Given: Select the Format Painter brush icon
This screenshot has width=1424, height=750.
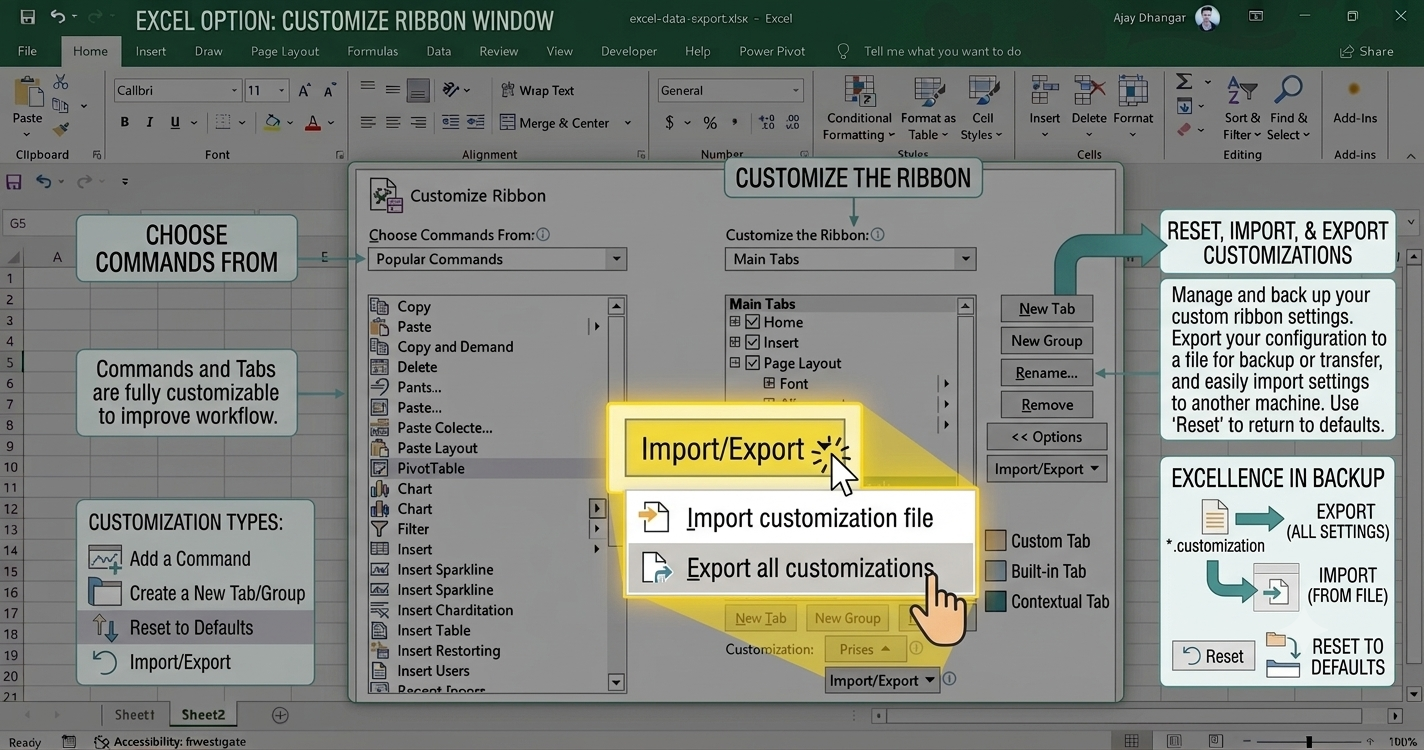Looking at the screenshot, I should point(61,129).
